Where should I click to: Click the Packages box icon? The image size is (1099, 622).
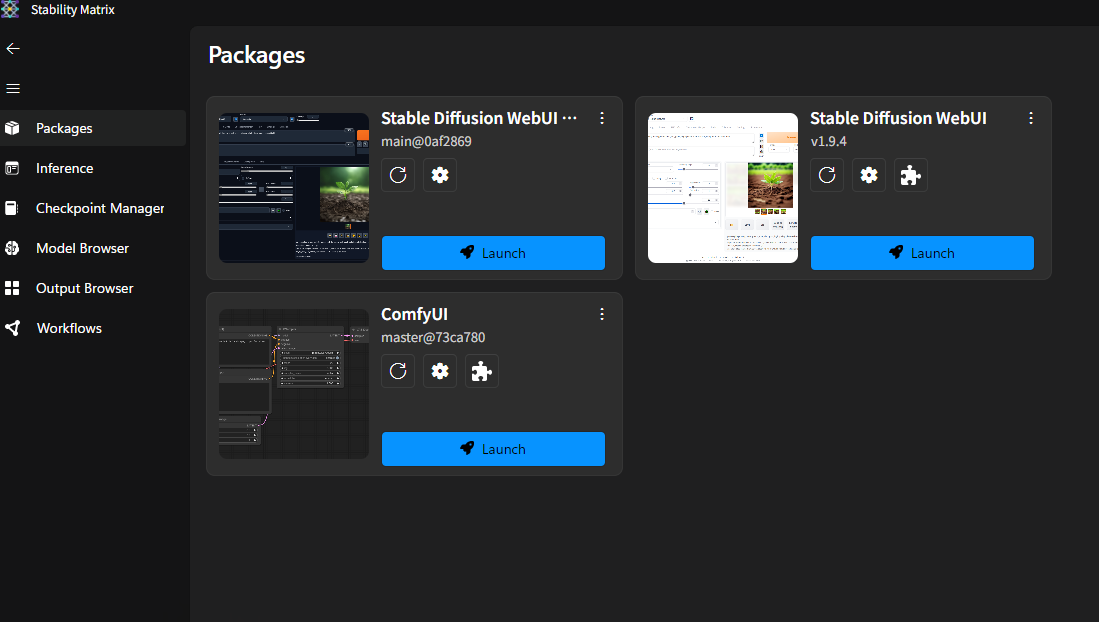(x=12, y=128)
